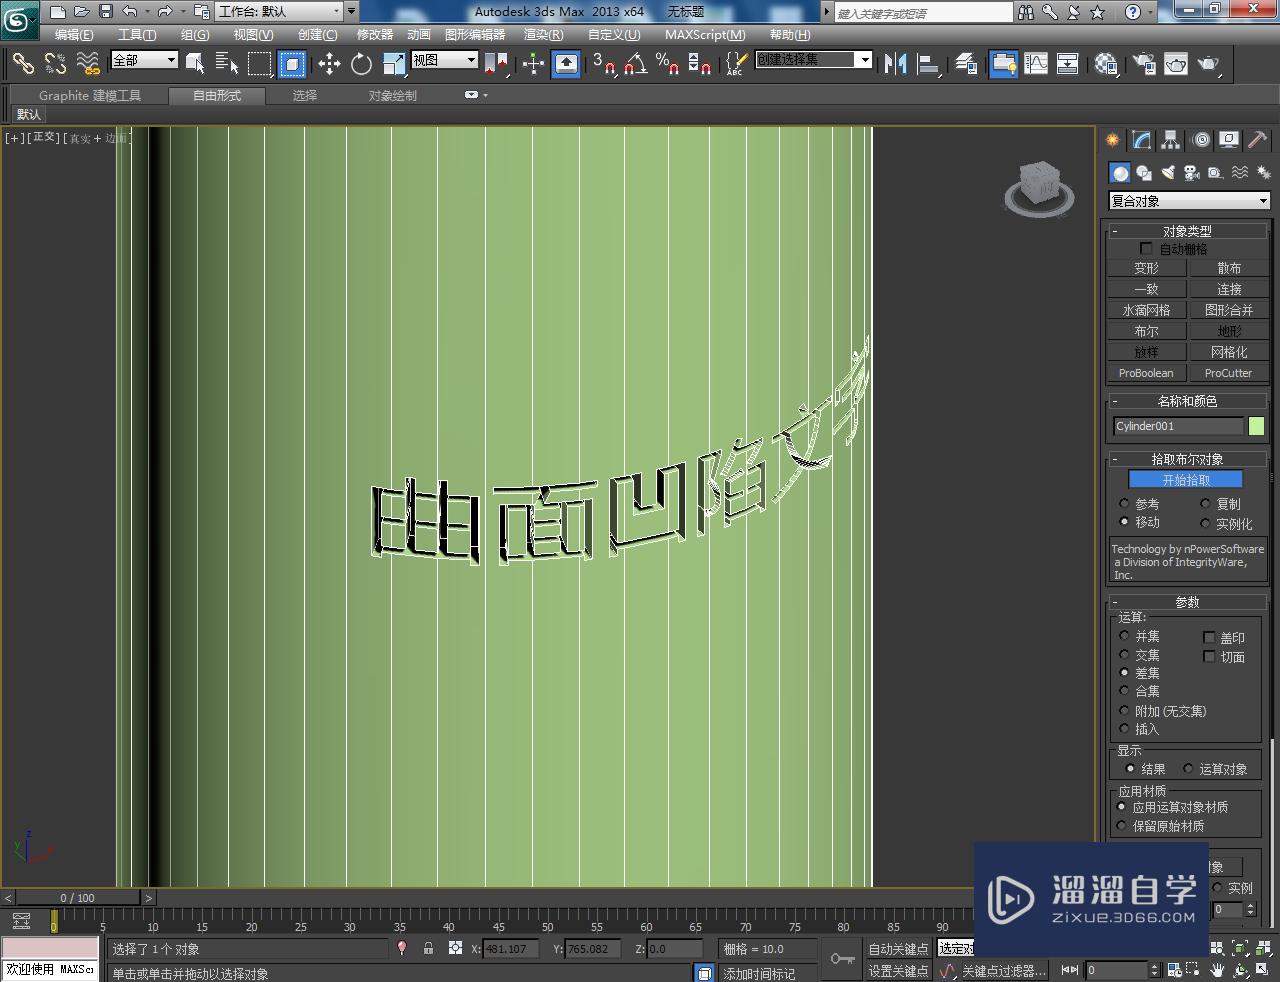
Task: Click the Align tool icon
Action: pyautogui.click(x=929, y=64)
